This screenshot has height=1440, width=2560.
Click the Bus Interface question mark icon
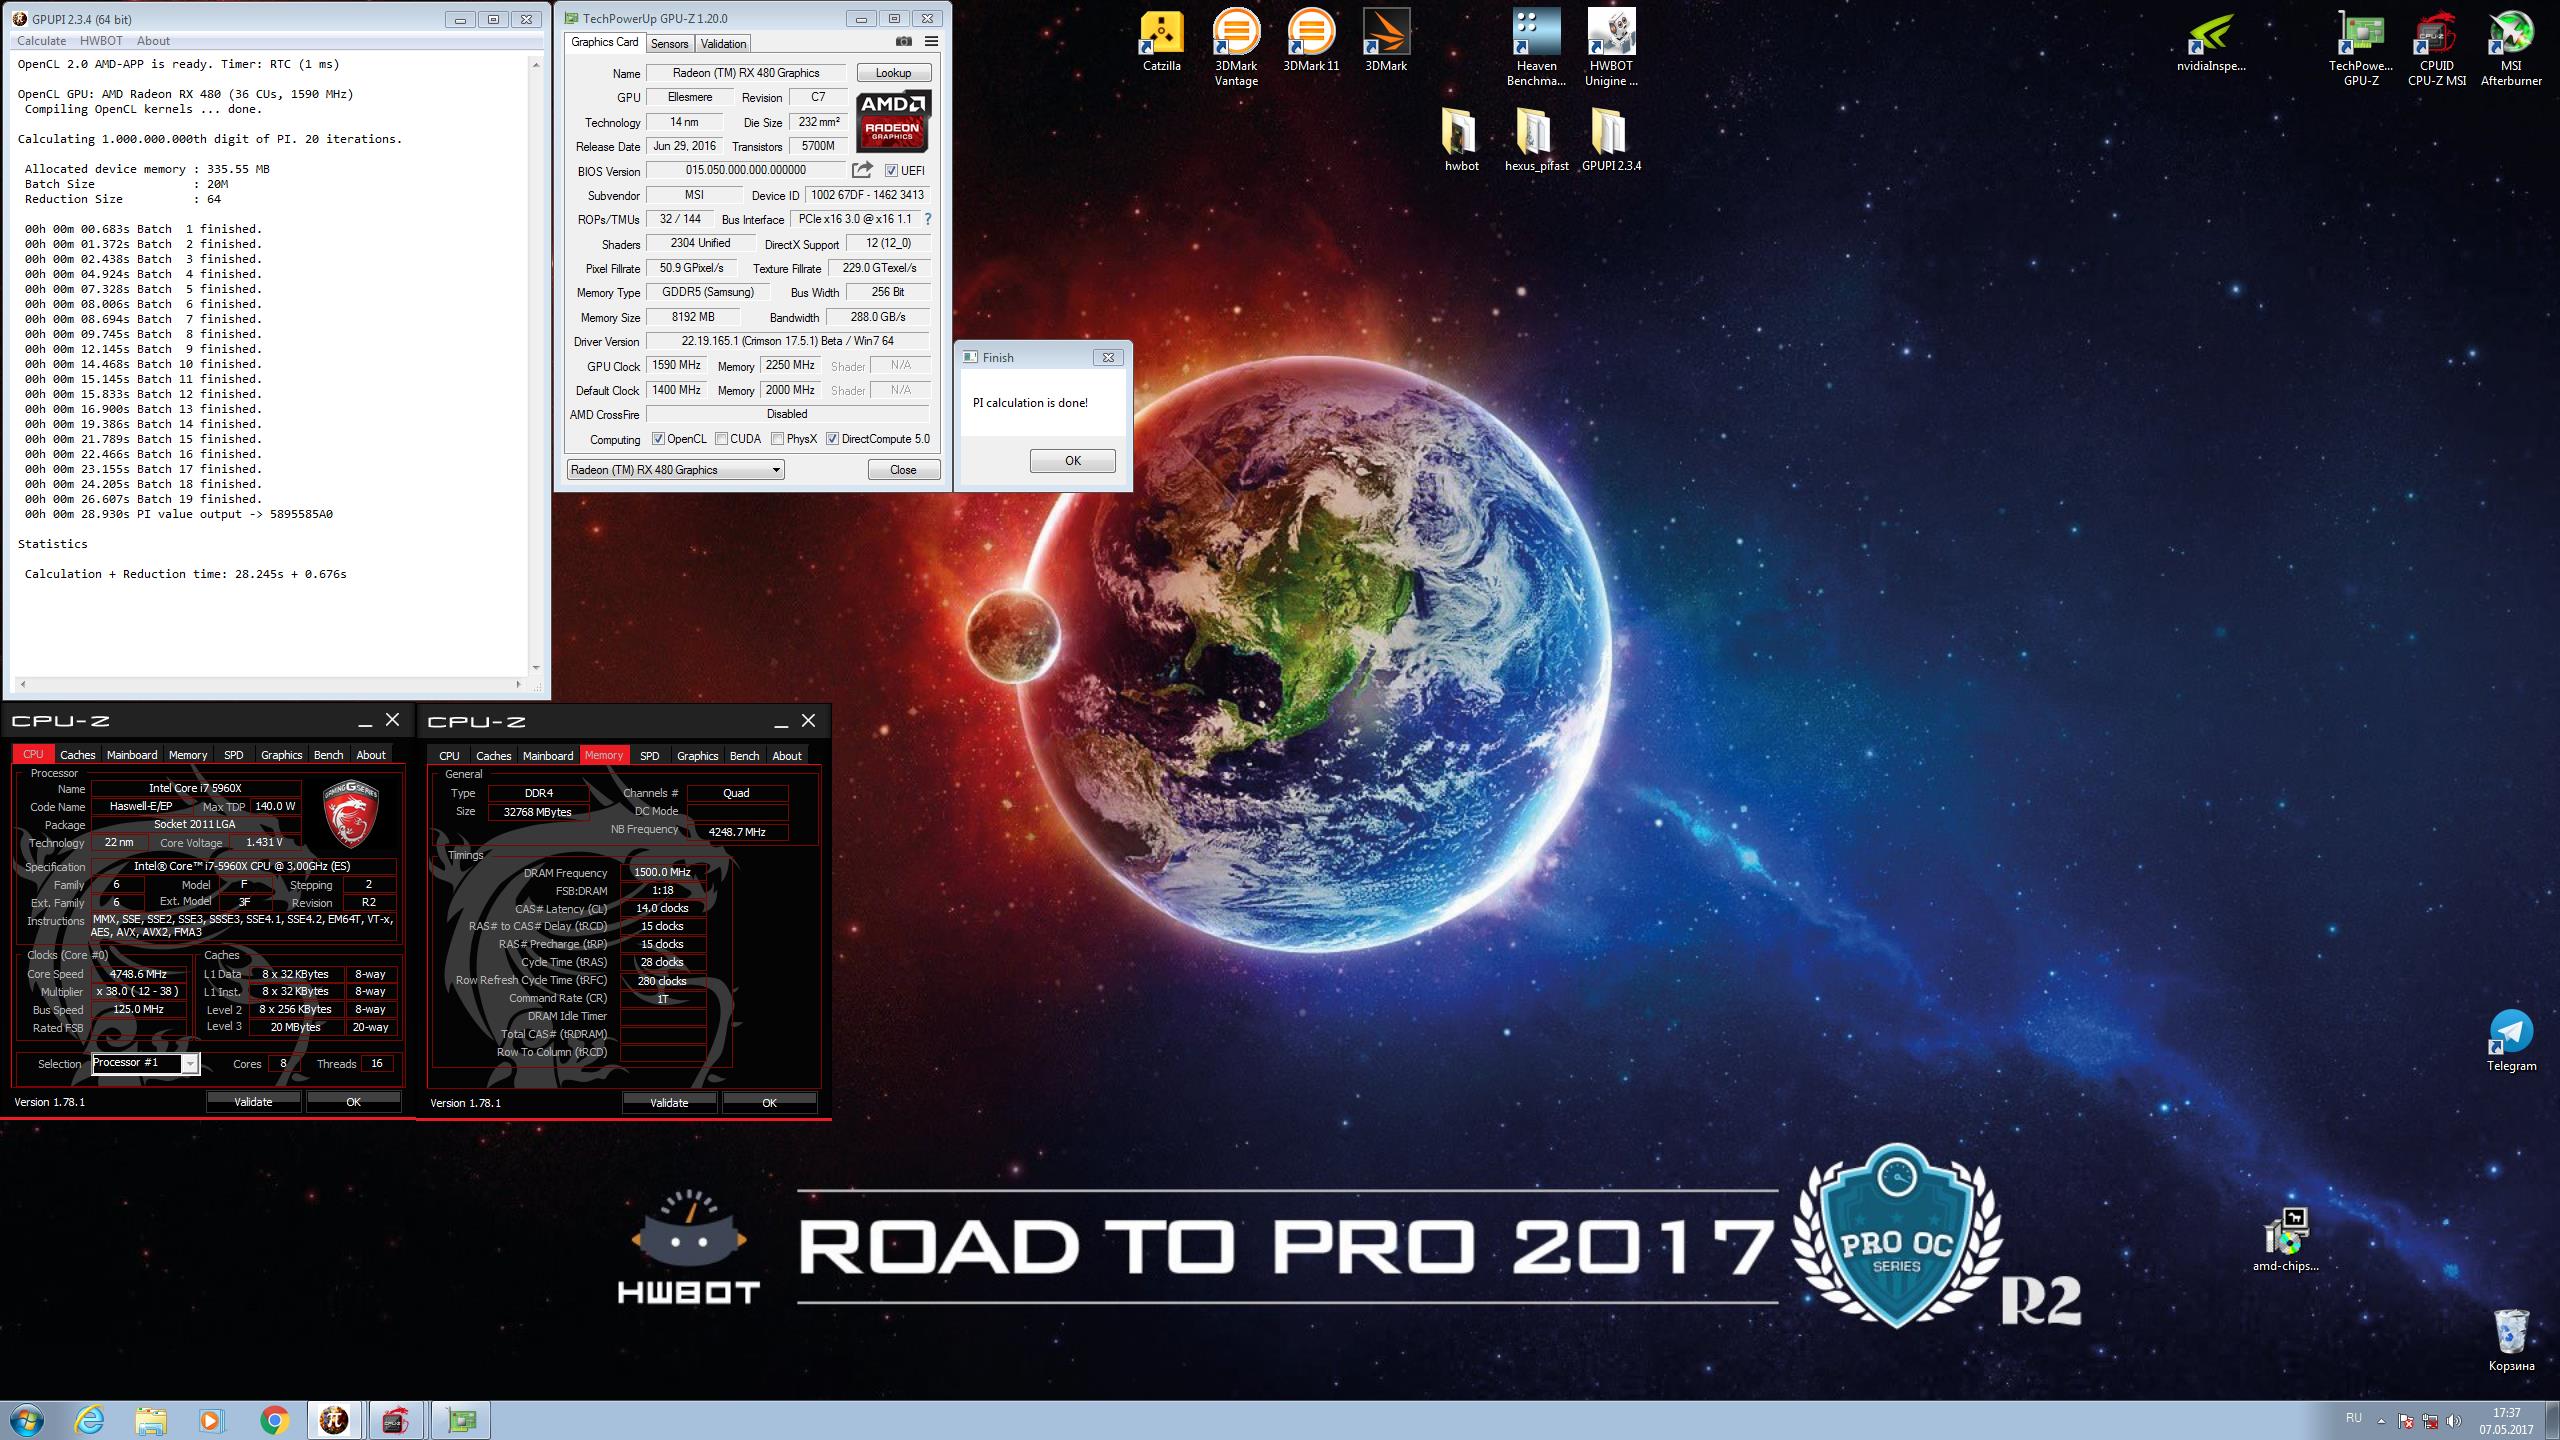[x=927, y=219]
